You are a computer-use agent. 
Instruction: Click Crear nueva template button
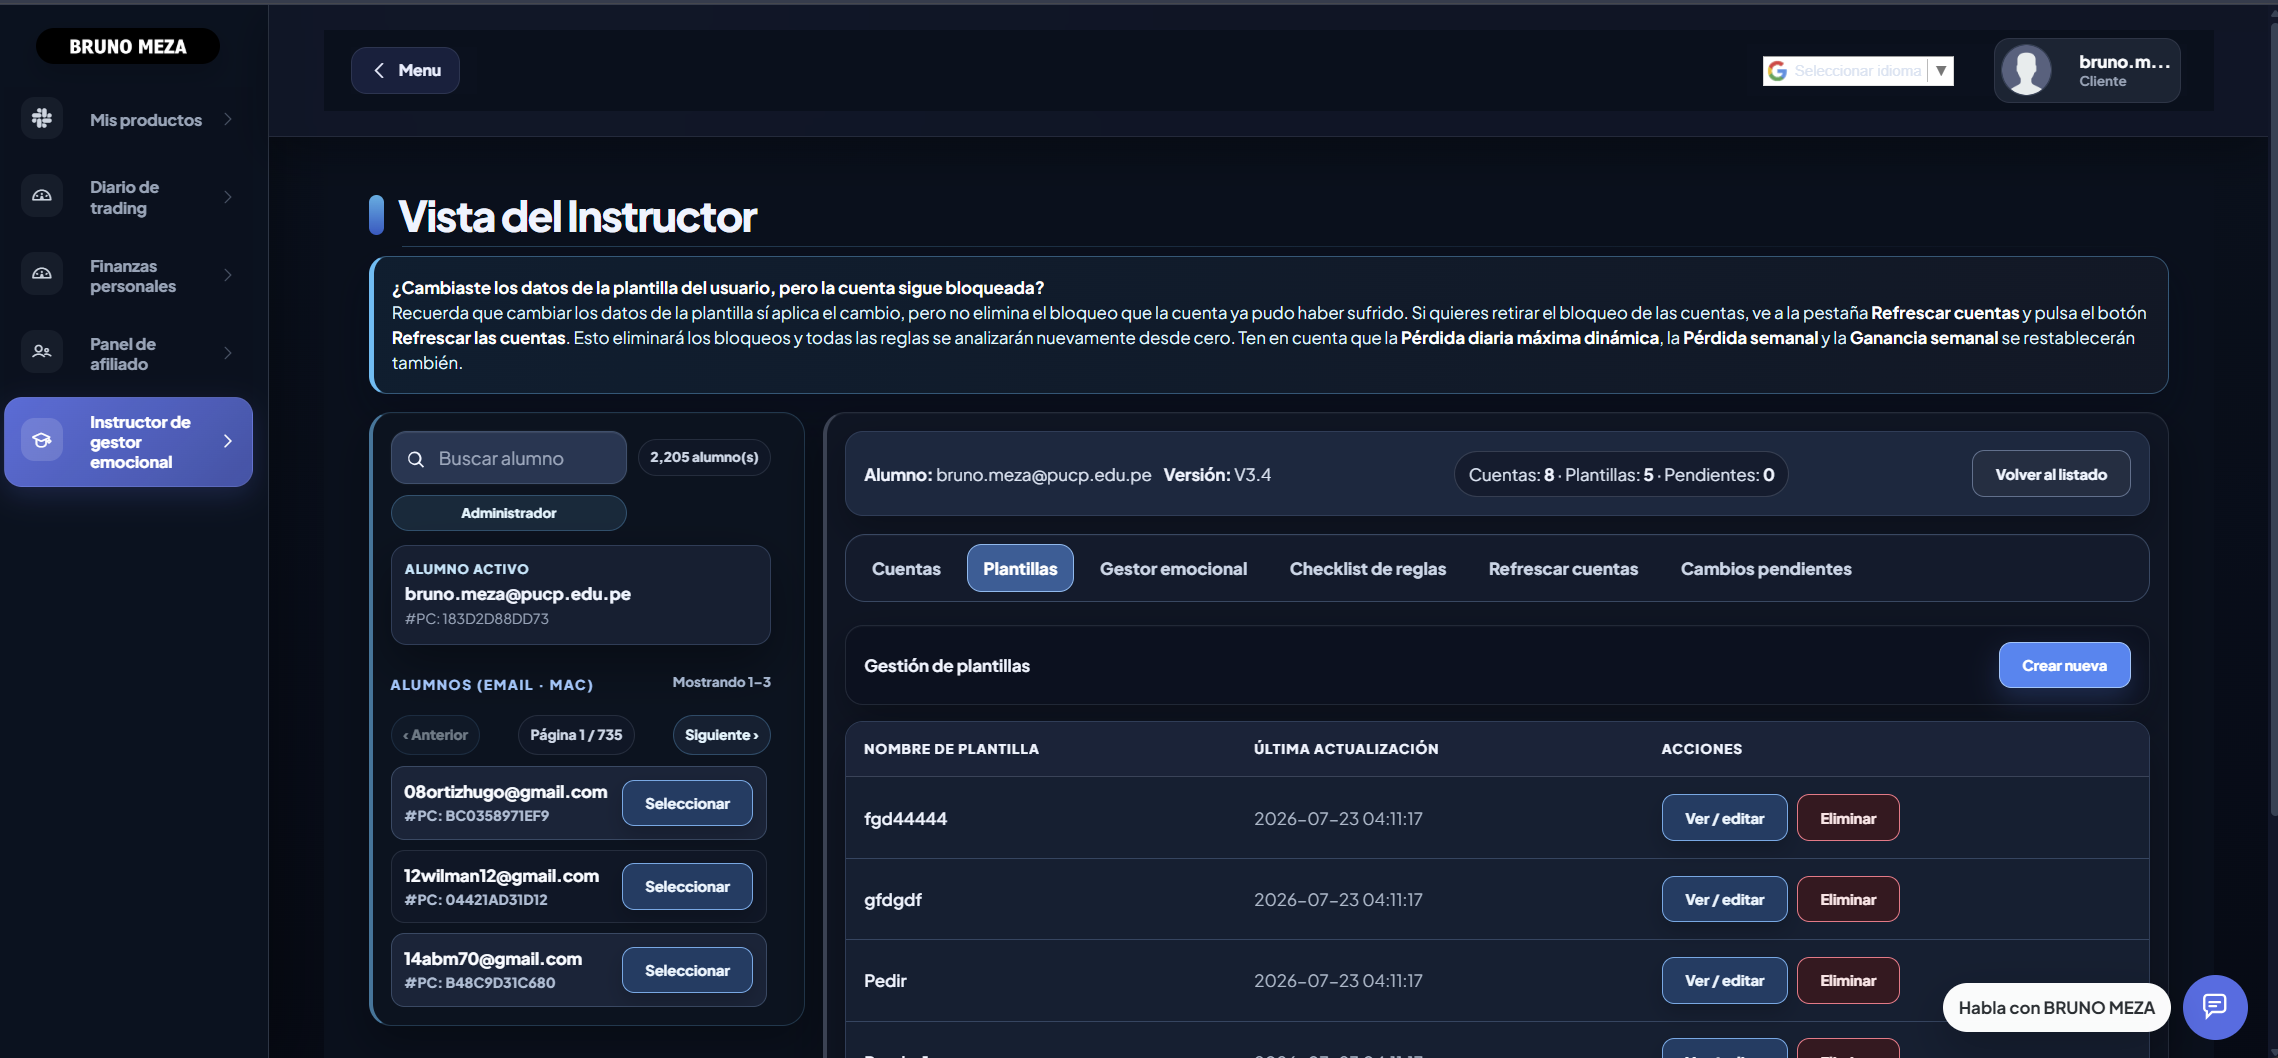click(x=2064, y=665)
